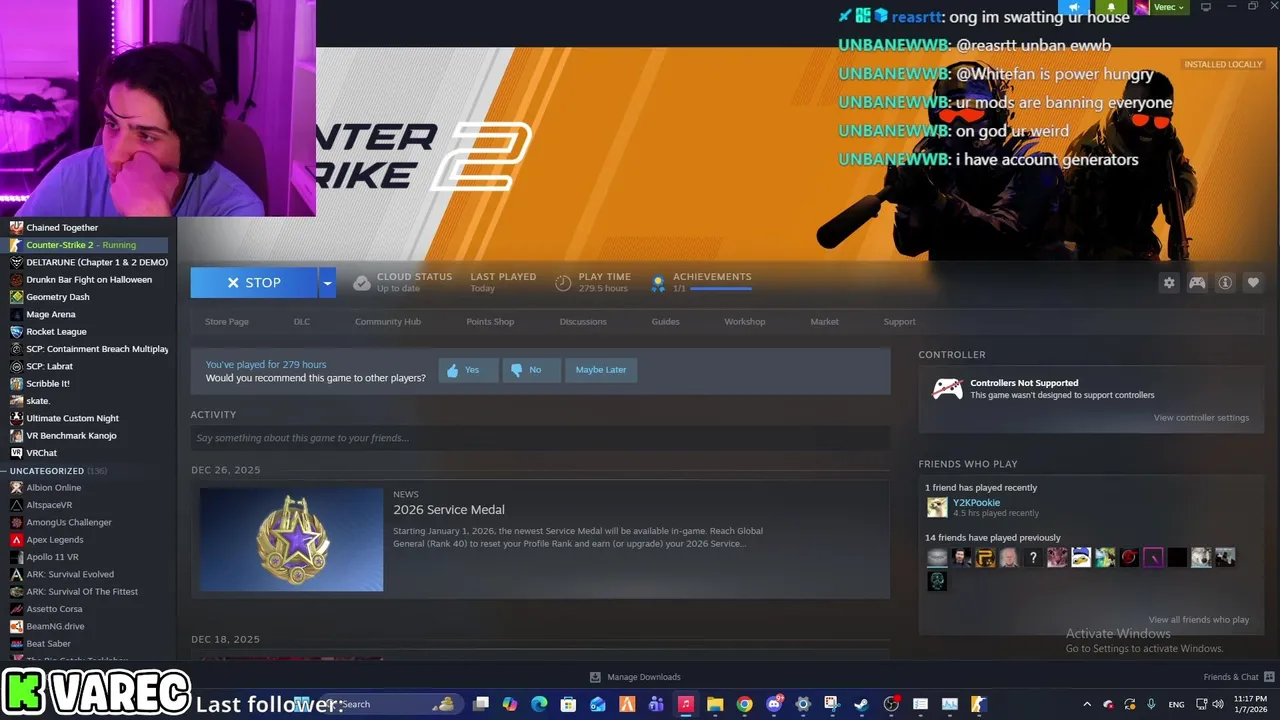The image size is (1280, 720).
Task: Add Counter-Strike 2 to favorites heart
Action: (x=1253, y=283)
